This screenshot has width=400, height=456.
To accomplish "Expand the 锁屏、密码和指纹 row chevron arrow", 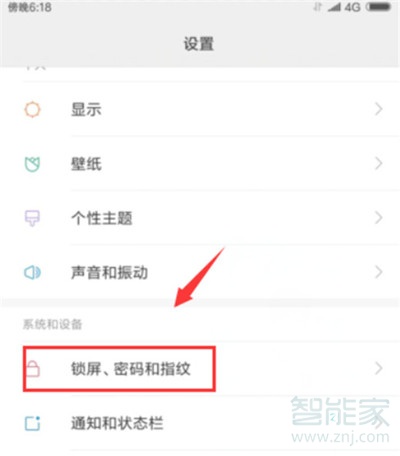I will (x=378, y=368).
